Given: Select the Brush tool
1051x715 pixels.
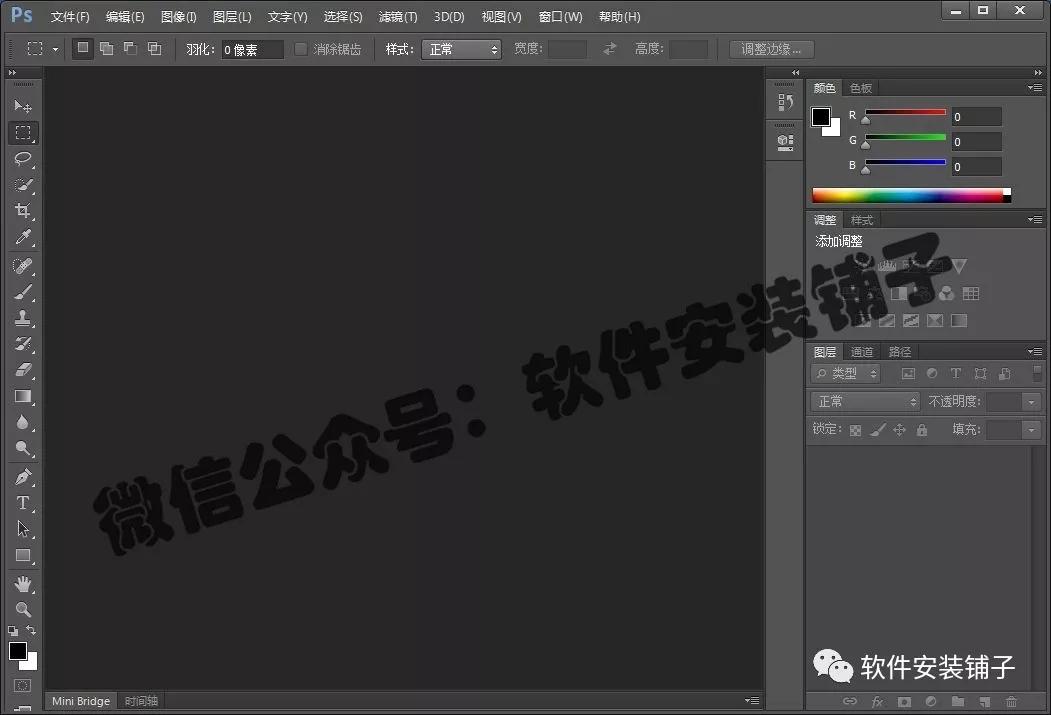Looking at the screenshot, I should pos(23,291).
